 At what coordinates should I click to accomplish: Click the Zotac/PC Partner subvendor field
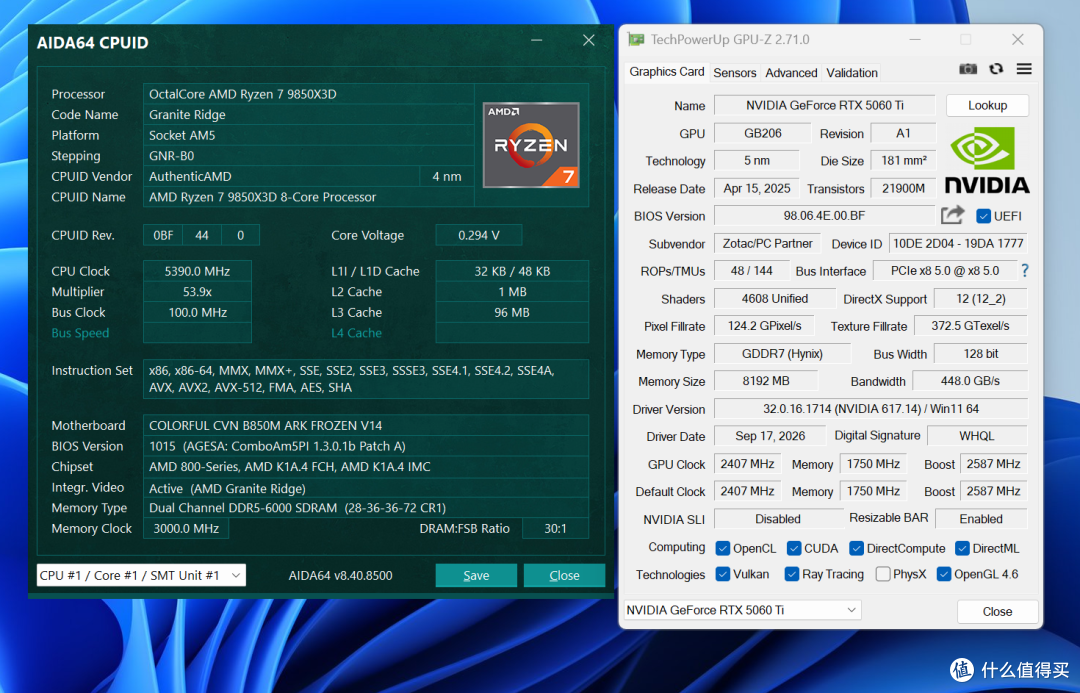click(x=767, y=243)
